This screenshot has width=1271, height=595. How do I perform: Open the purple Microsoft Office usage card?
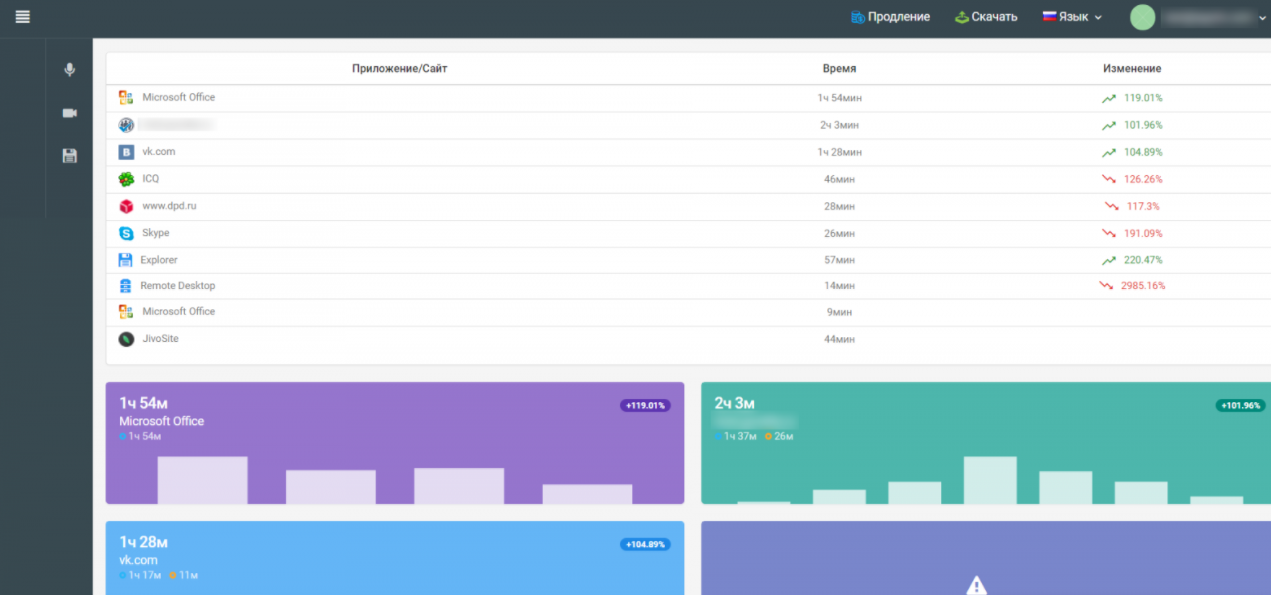[394, 443]
